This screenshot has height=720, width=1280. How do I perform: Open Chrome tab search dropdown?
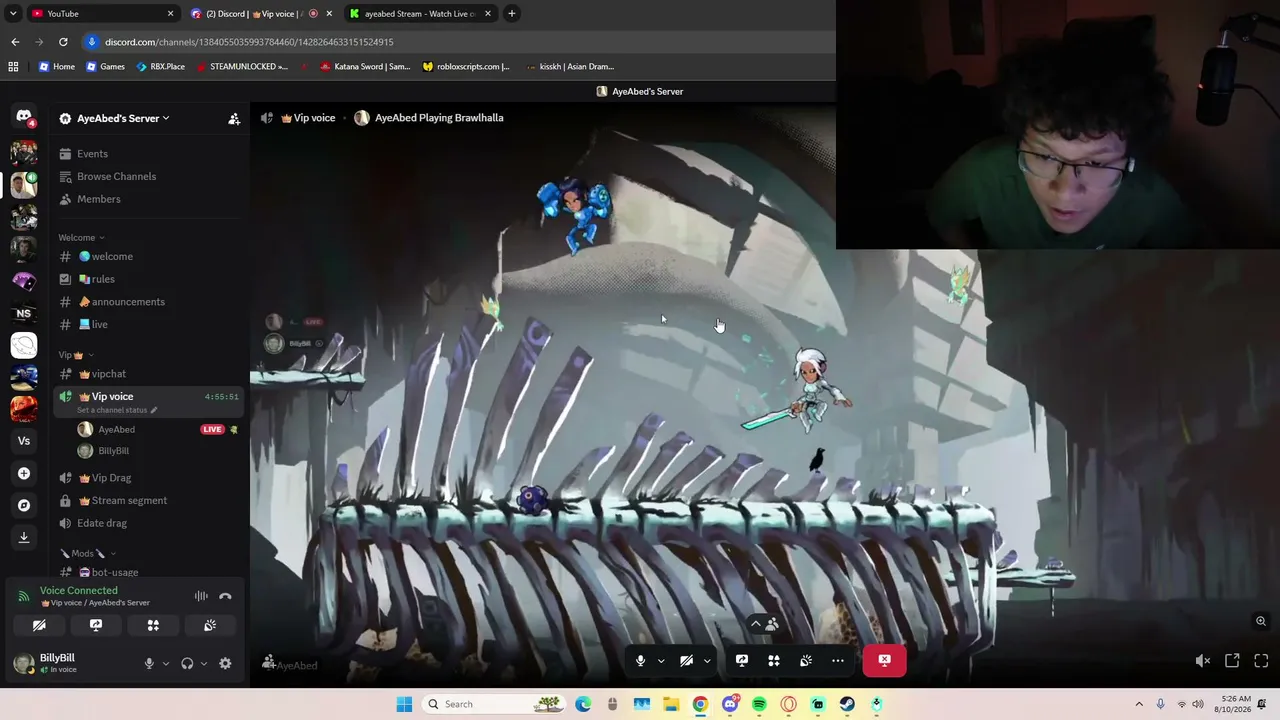(x=13, y=14)
